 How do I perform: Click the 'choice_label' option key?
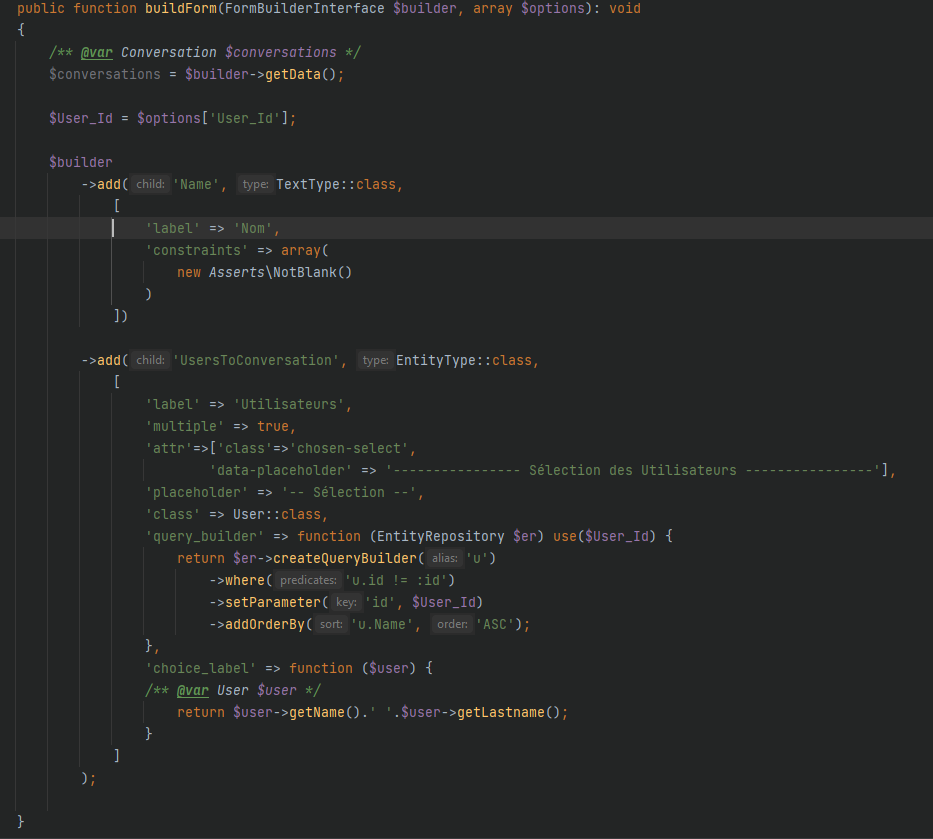point(201,669)
